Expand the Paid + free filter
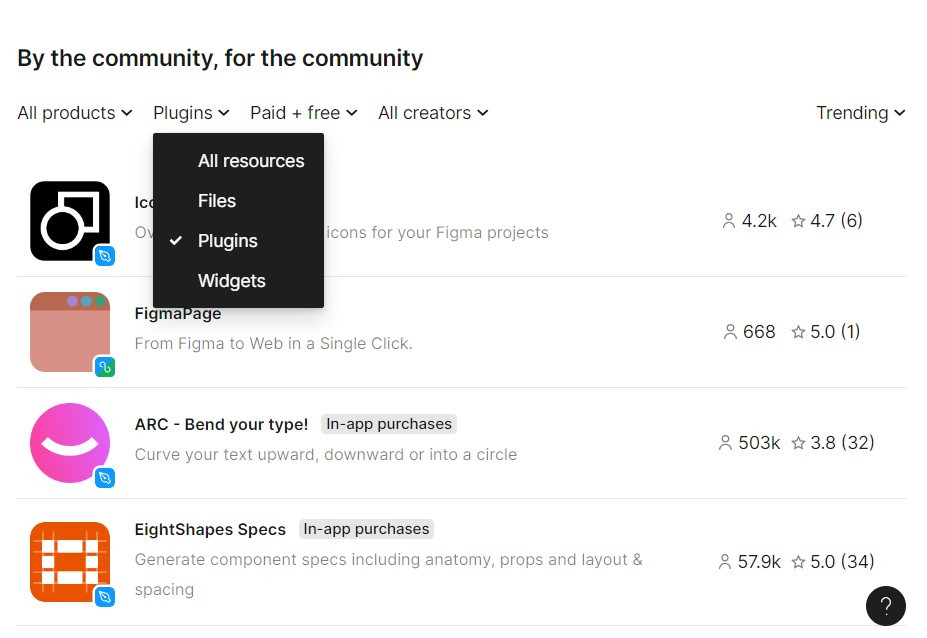This screenshot has width=927, height=638. [x=303, y=113]
